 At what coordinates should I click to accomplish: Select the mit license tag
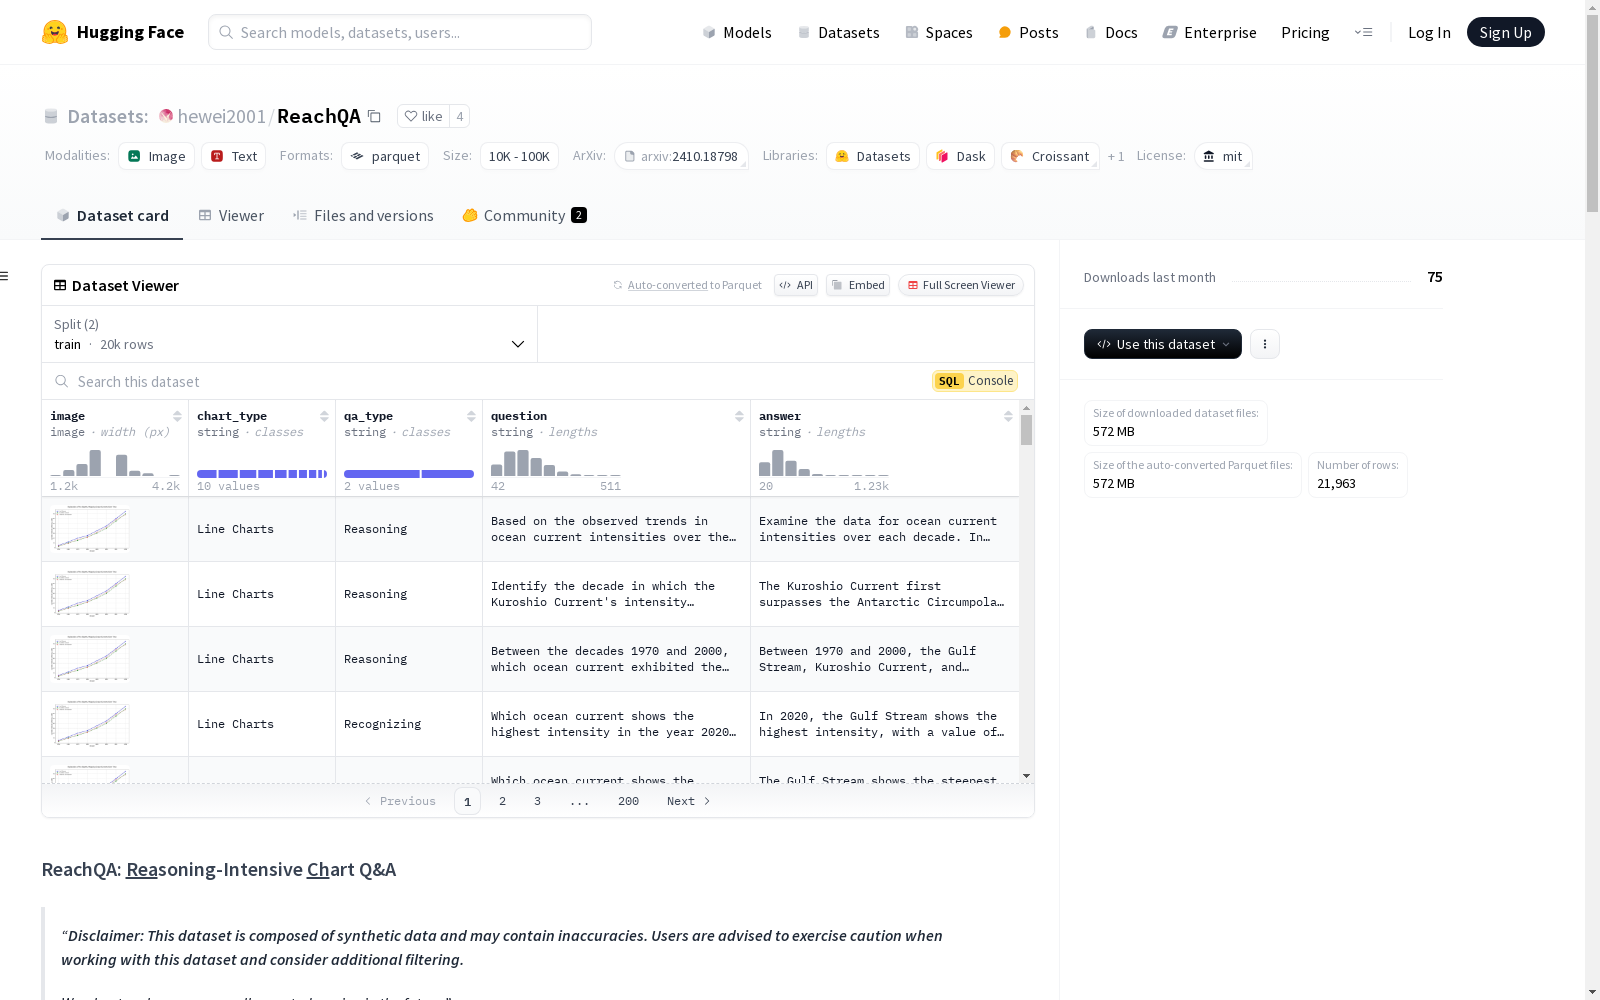click(1223, 156)
